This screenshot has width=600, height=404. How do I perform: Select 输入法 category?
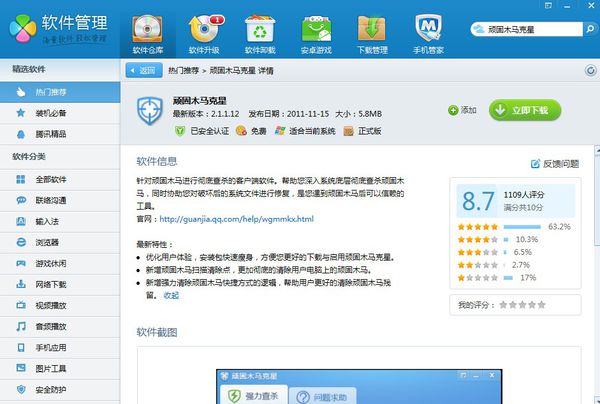[60, 222]
